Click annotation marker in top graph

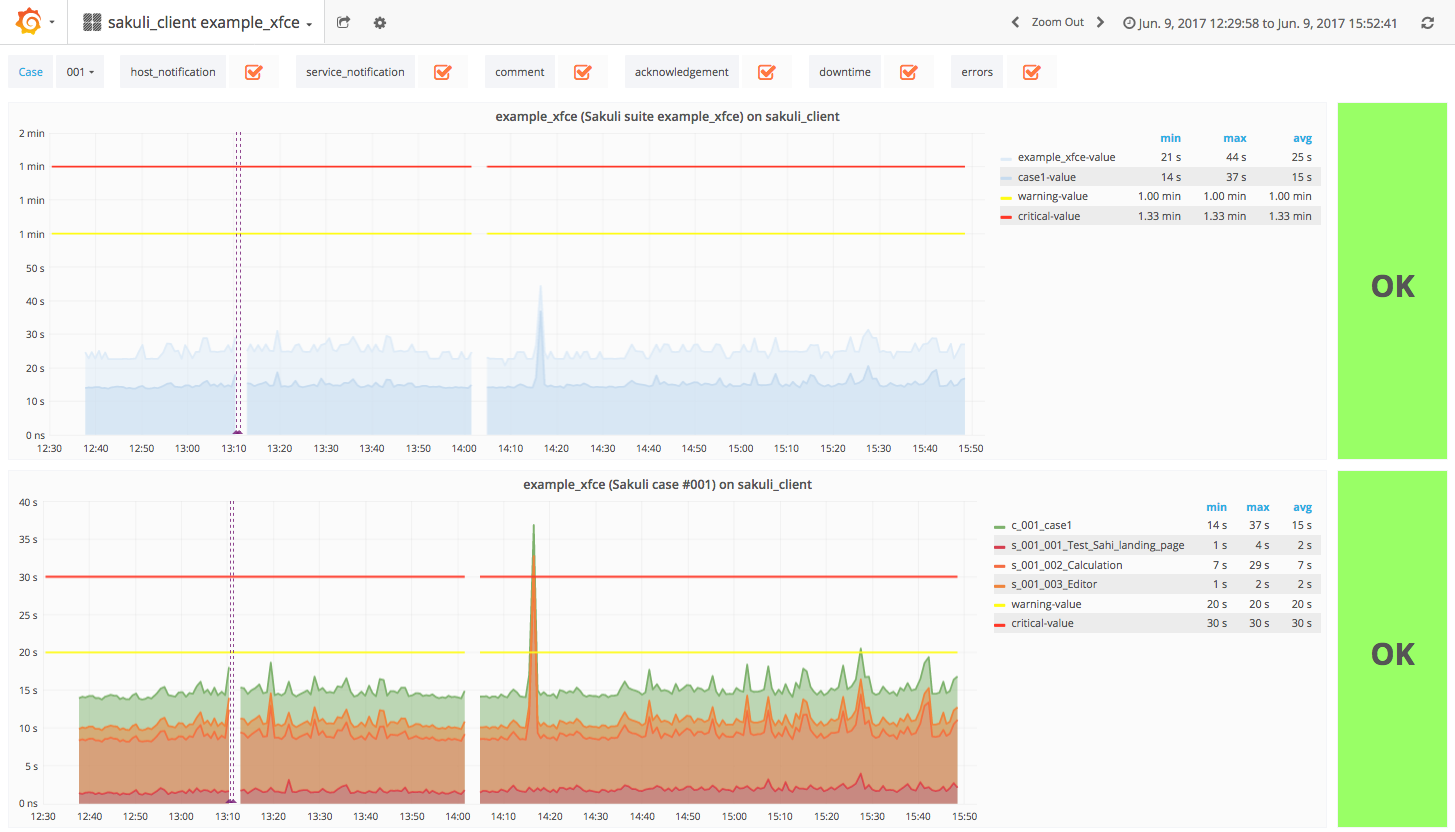tap(238, 432)
